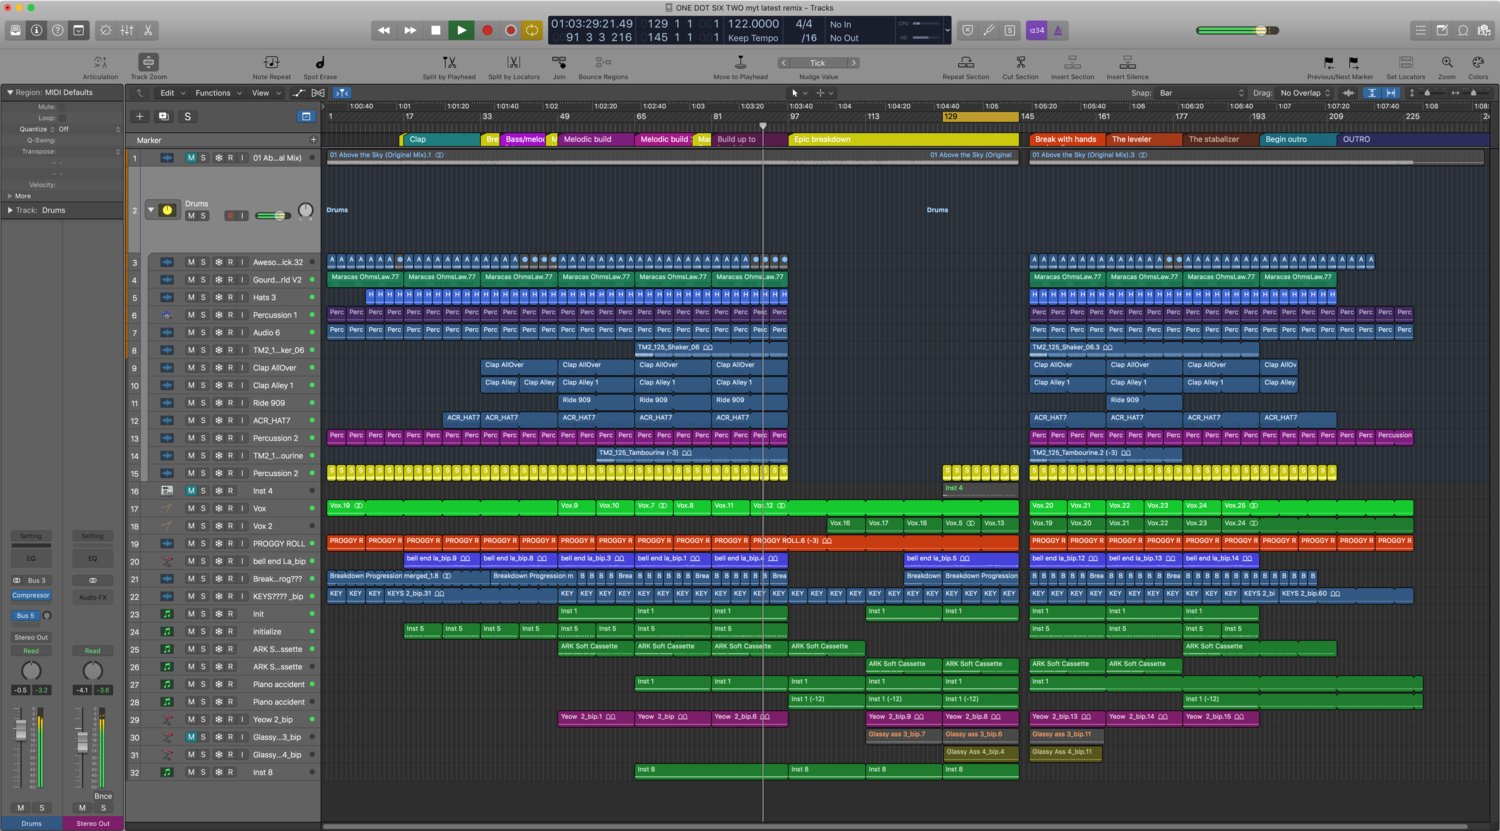This screenshot has width=1500, height=831.
Task: Click the Join toolbar icon
Action: pos(559,63)
